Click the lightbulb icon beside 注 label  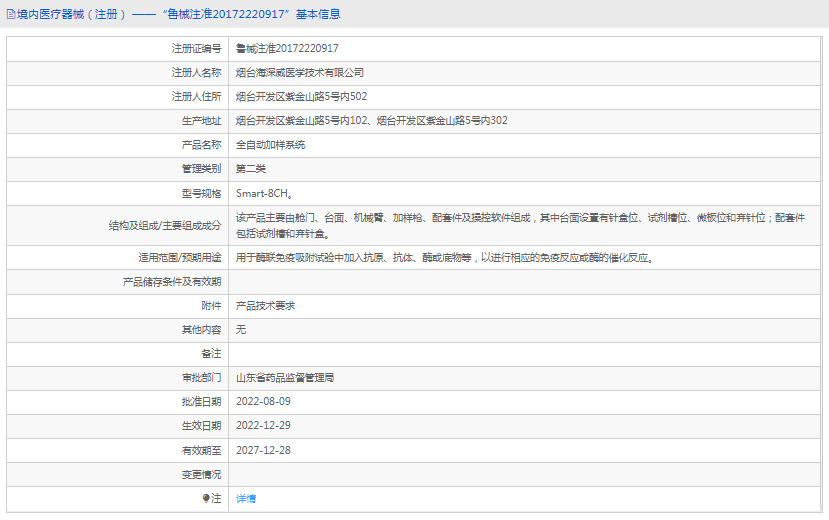click(206, 498)
